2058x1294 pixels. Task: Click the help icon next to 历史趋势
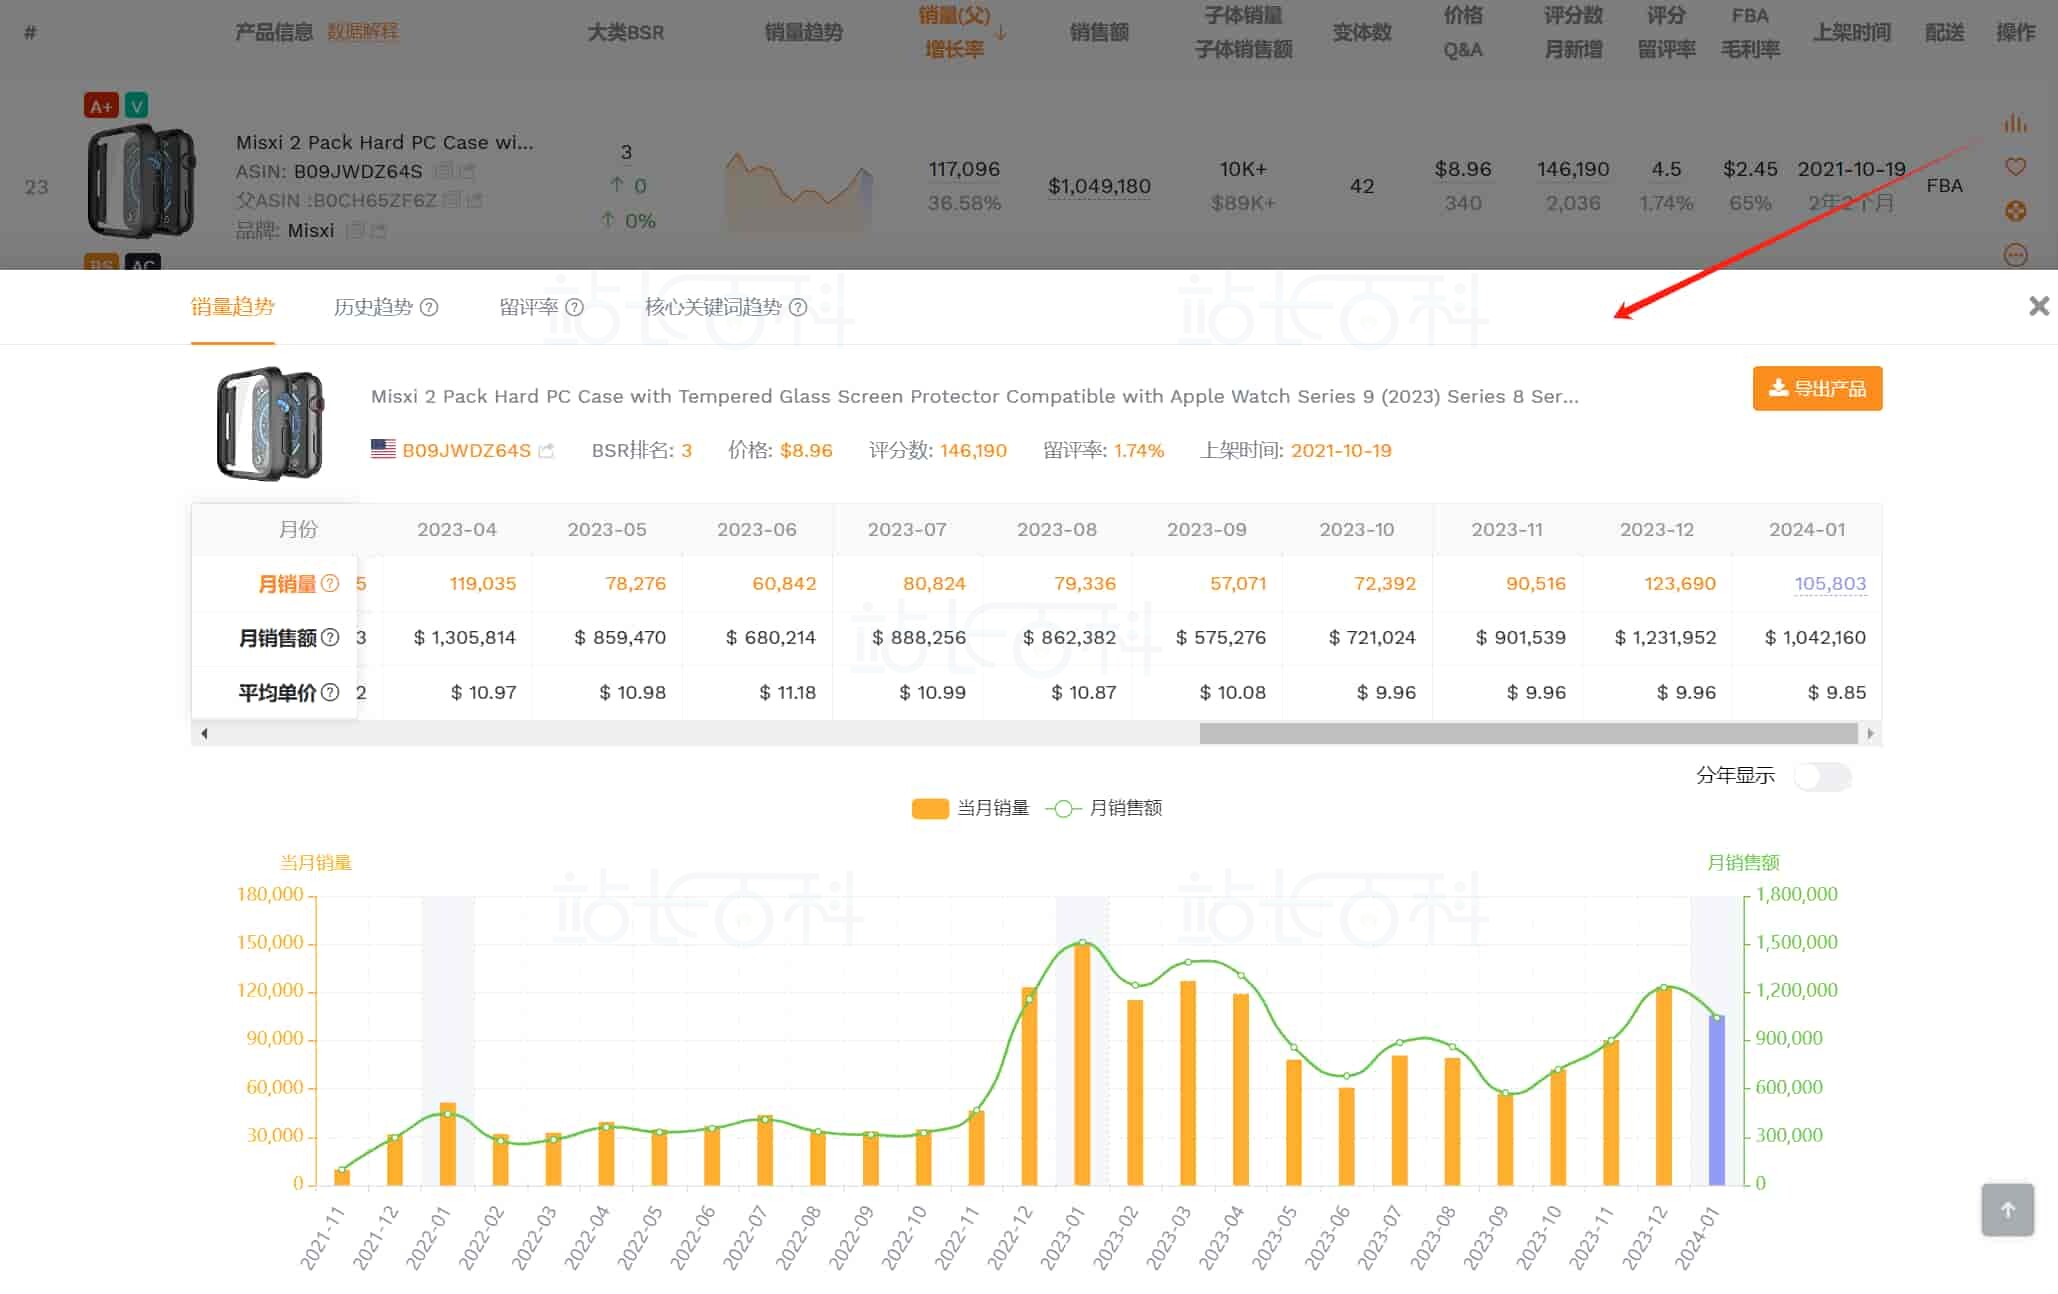[429, 307]
